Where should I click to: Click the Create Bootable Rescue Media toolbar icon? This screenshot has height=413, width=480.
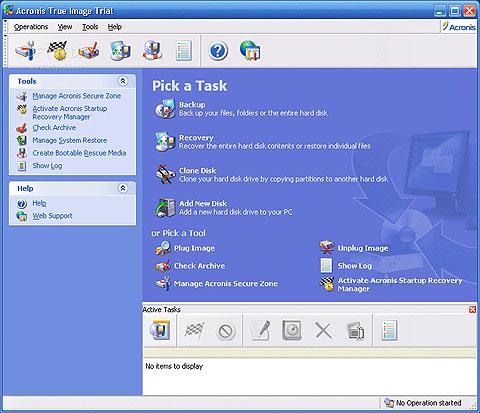[x=152, y=50]
